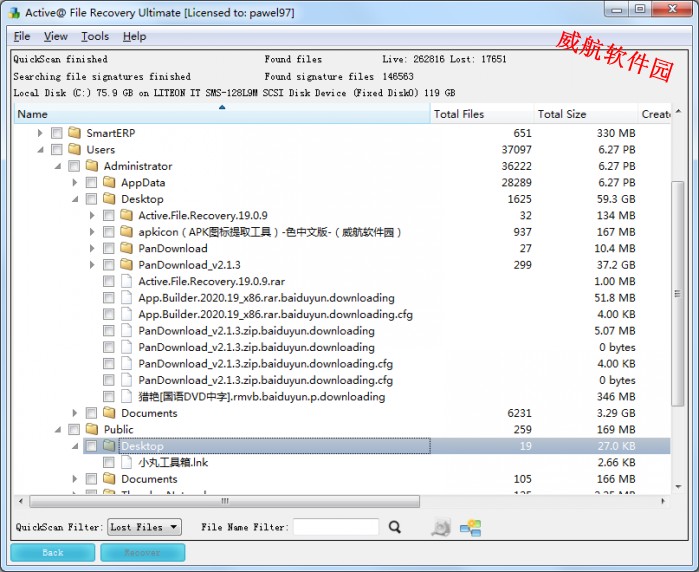Open the QuickScan Filter Lost Files dropdown

(144, 527)
